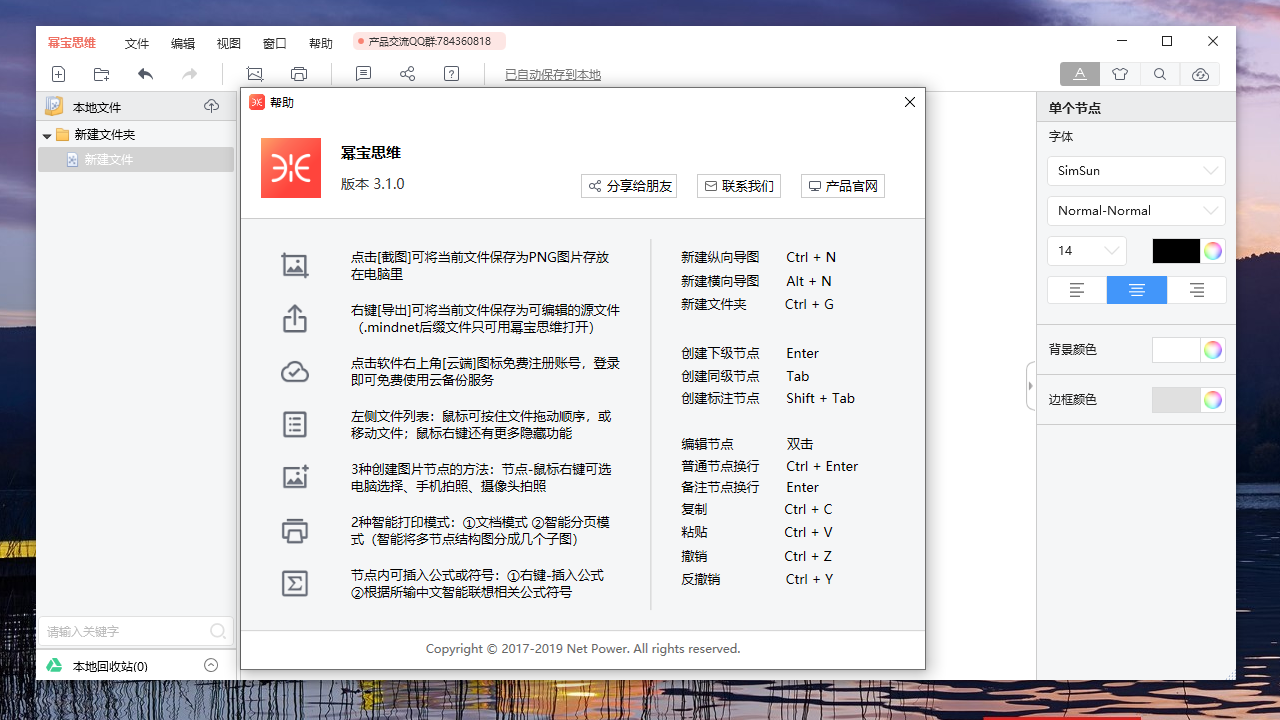Image resolution: width=1280 pixels, height=720 pixels.
Task: Click the search magnifier in top-right toolbar
Action: coord(1160,74)
